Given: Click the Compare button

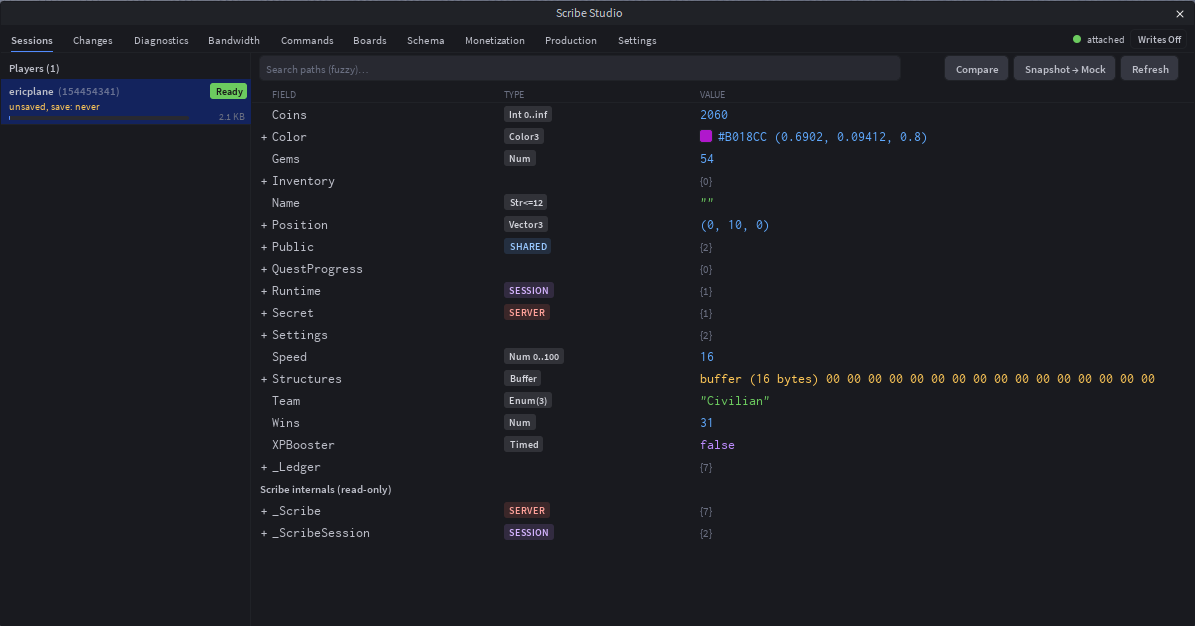Looking at the screenshot, I should pyautogui.click(x=977, y=69).
